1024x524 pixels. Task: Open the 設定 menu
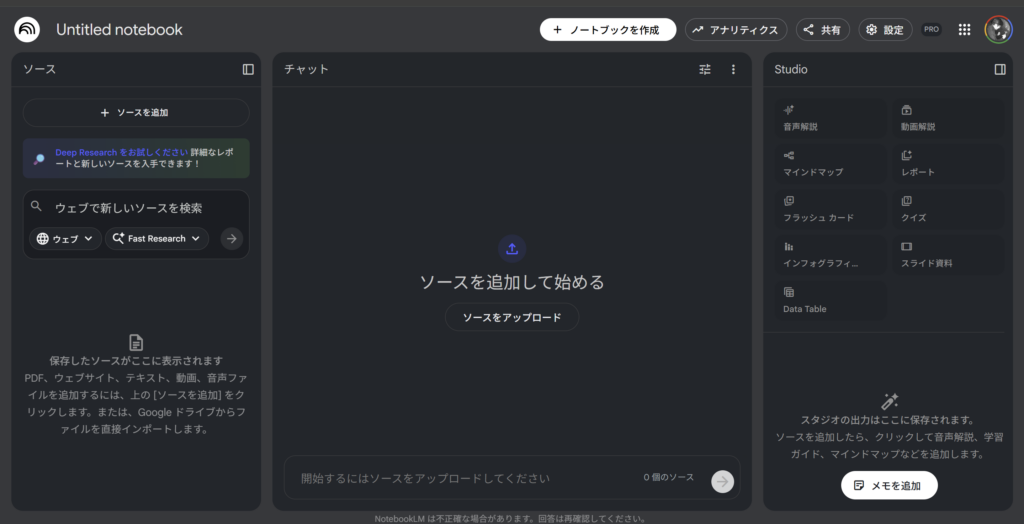tap(885, 30)
